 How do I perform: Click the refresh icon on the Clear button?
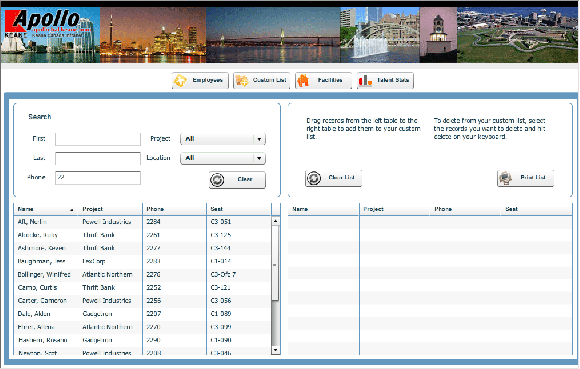[217, 180]
